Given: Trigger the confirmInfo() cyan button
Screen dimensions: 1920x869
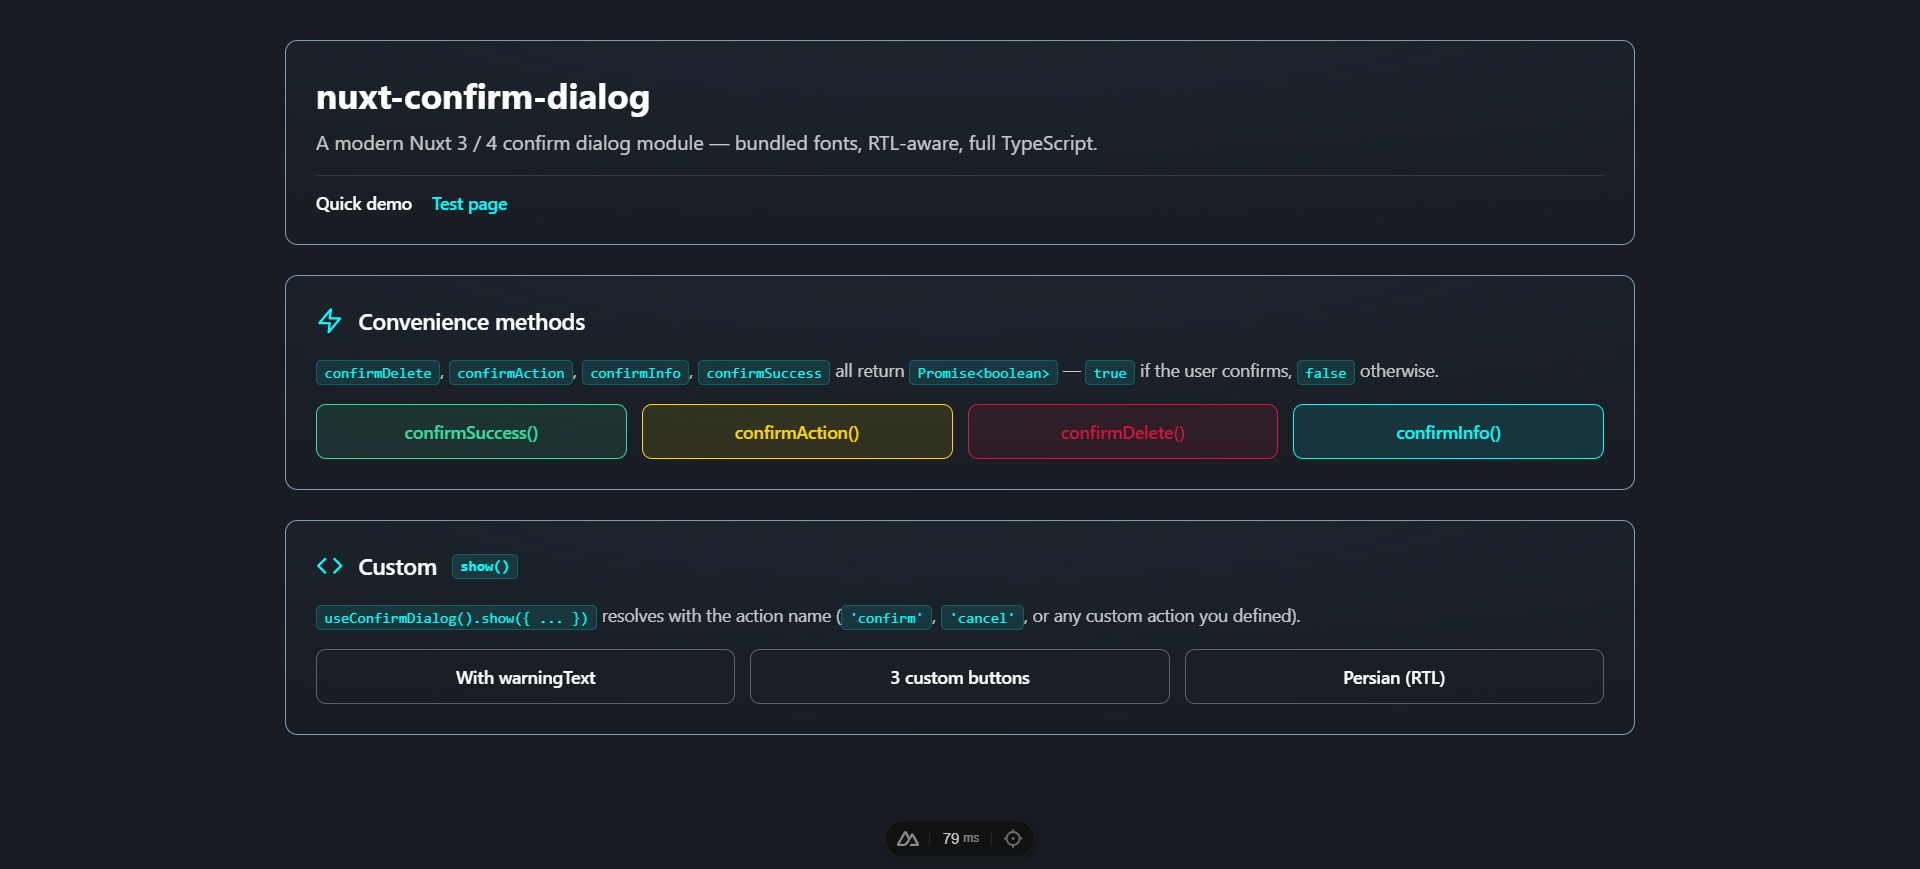Looking at the screenshot, I should coord(1448,432).
